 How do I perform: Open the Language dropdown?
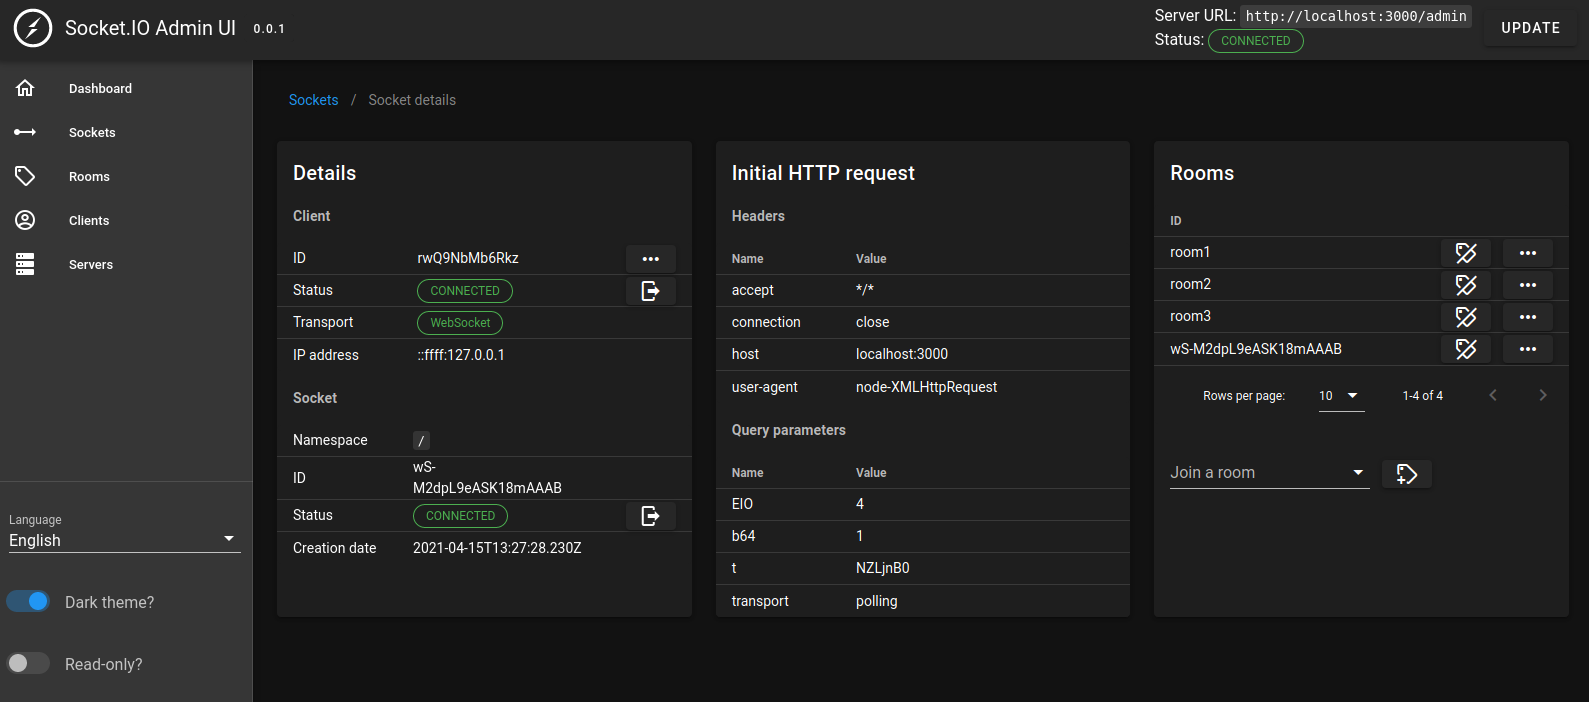click(x=124, y=540)
